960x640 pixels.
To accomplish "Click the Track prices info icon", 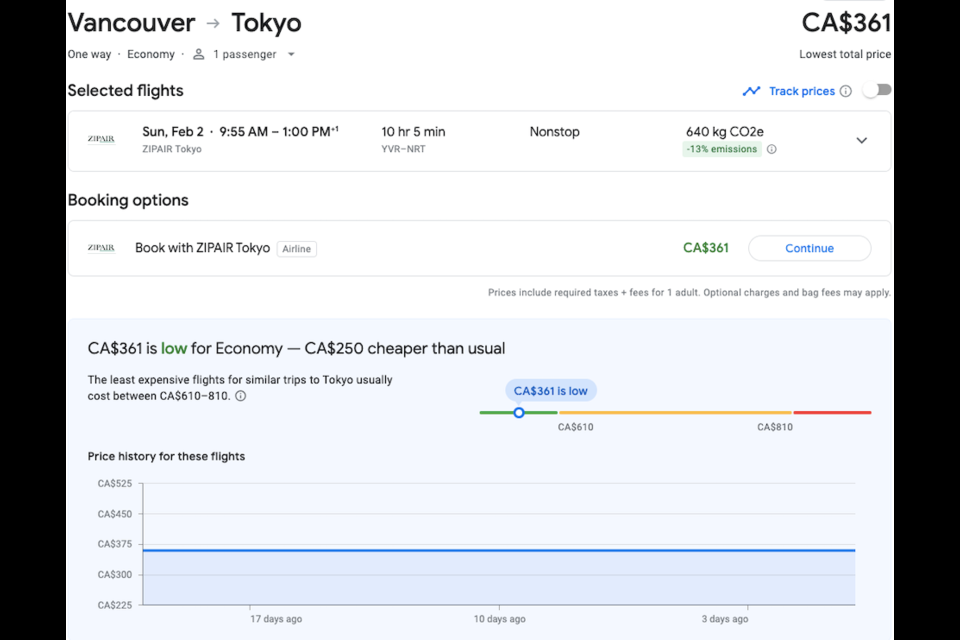I will (846, 91).
